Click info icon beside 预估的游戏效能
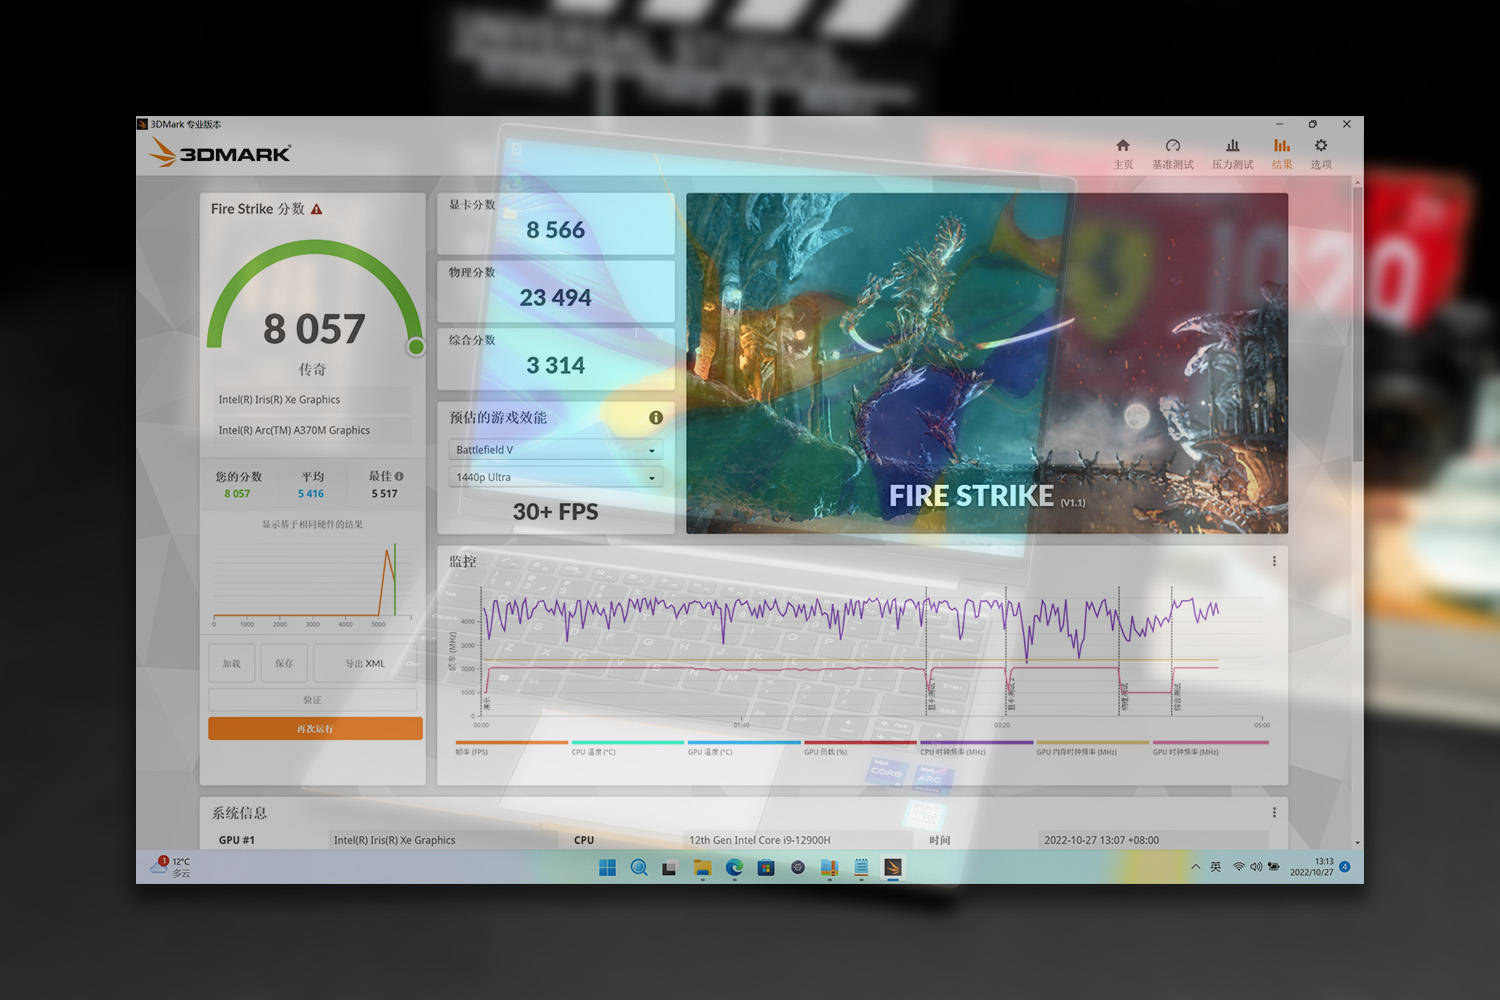Screen dimensions: 1500x1000 pos(656,418)
